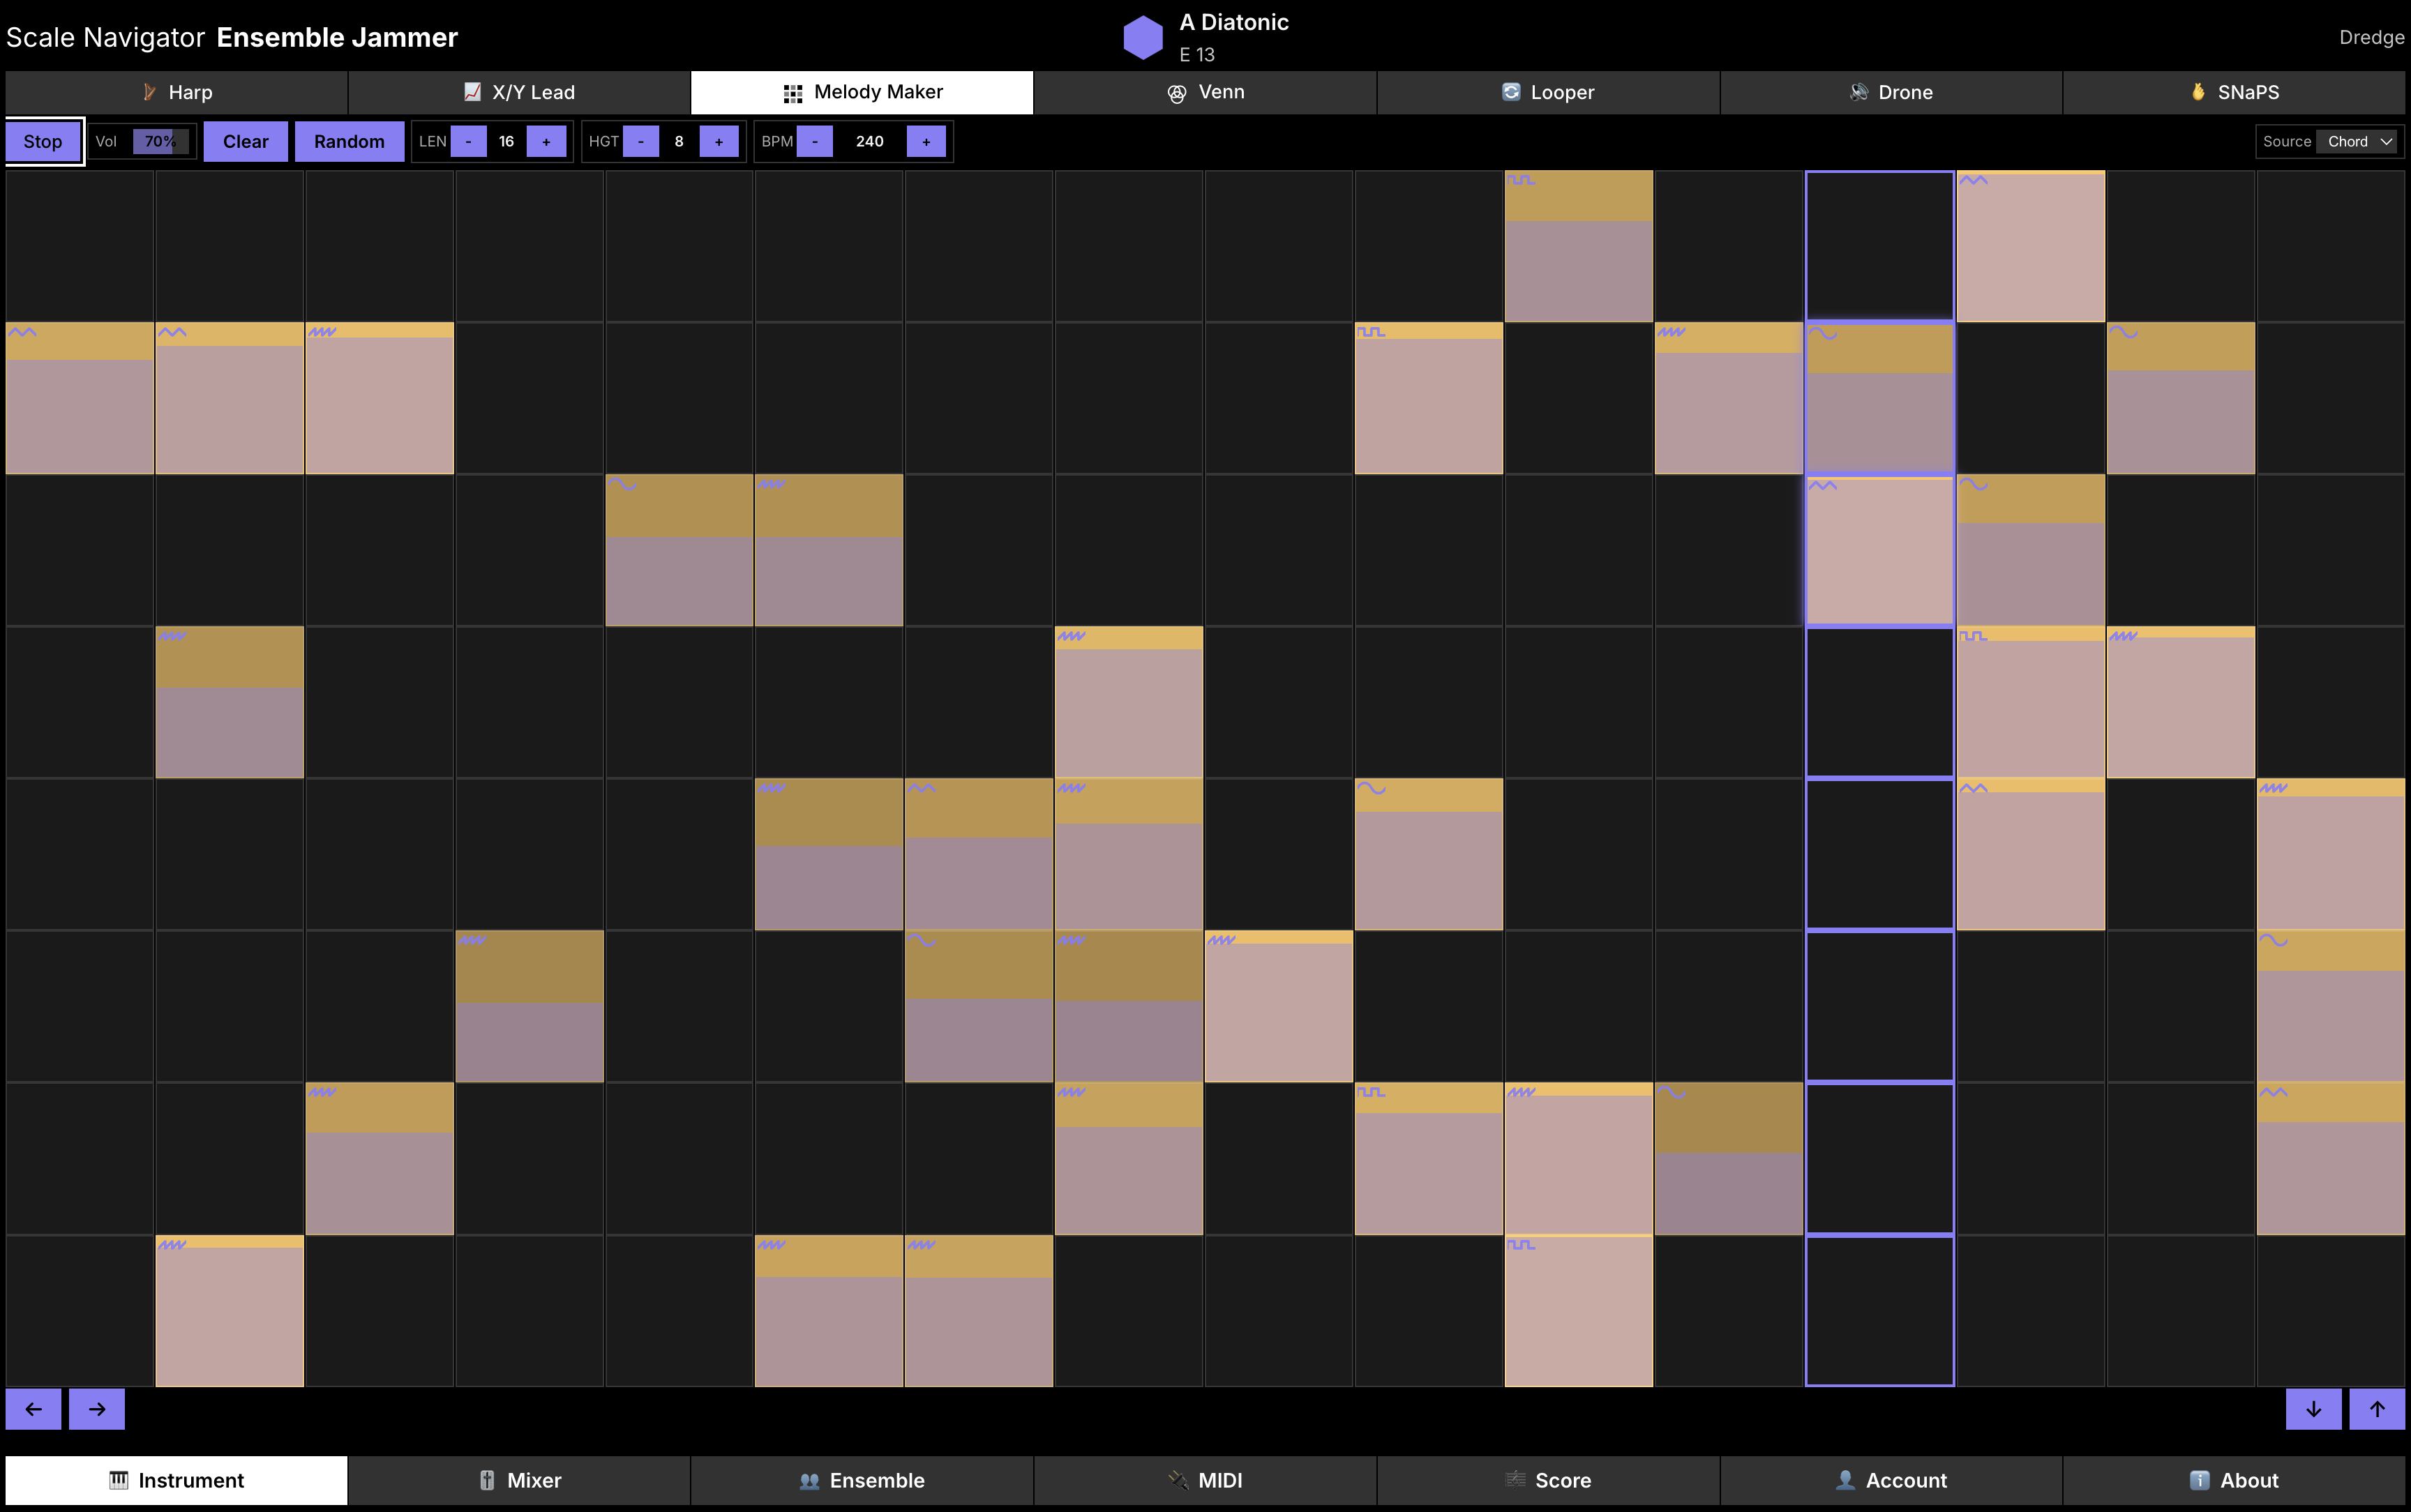The width and height of the screenshot is (2411, 1512).
Task: Click the Clear button
Action: pos(245,141)
